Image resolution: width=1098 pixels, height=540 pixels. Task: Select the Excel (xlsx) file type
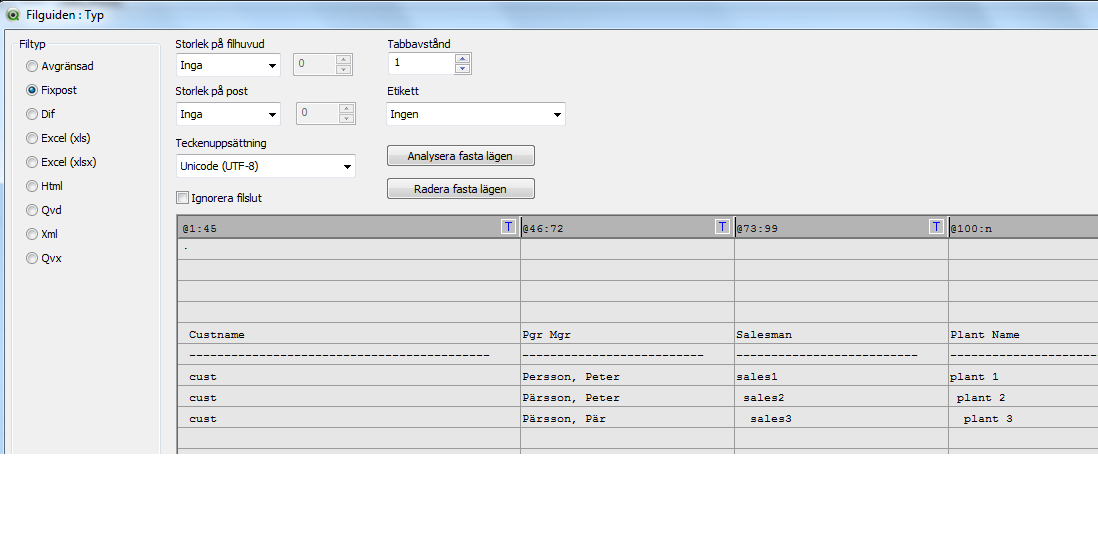[33, 162]
